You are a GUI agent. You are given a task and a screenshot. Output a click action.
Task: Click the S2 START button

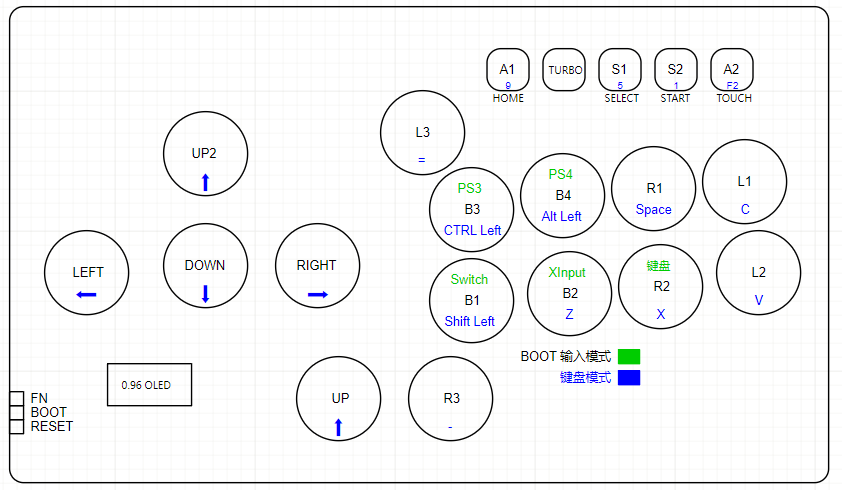pyautogui.click(x=676, y=70)
